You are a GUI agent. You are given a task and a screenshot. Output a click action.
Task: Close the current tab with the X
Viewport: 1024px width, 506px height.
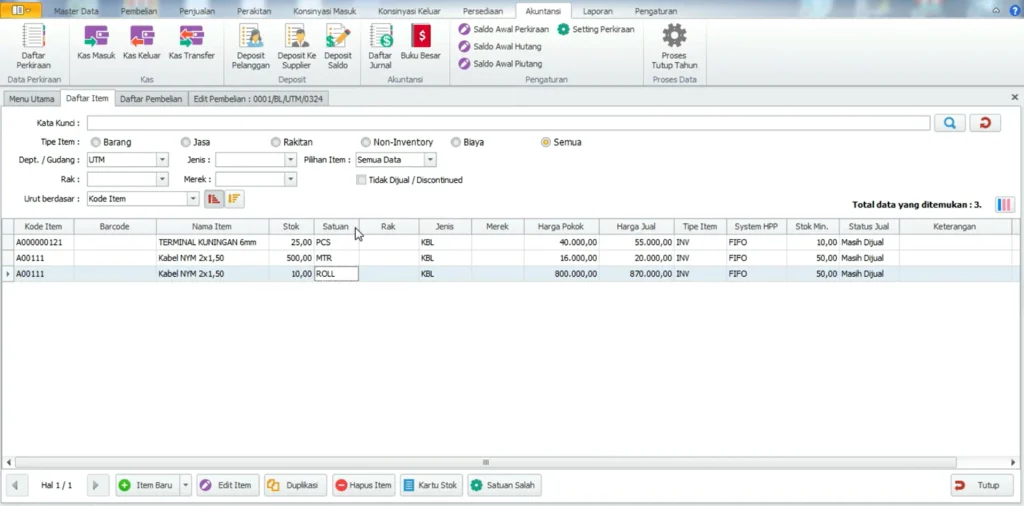pos(1015,97)
